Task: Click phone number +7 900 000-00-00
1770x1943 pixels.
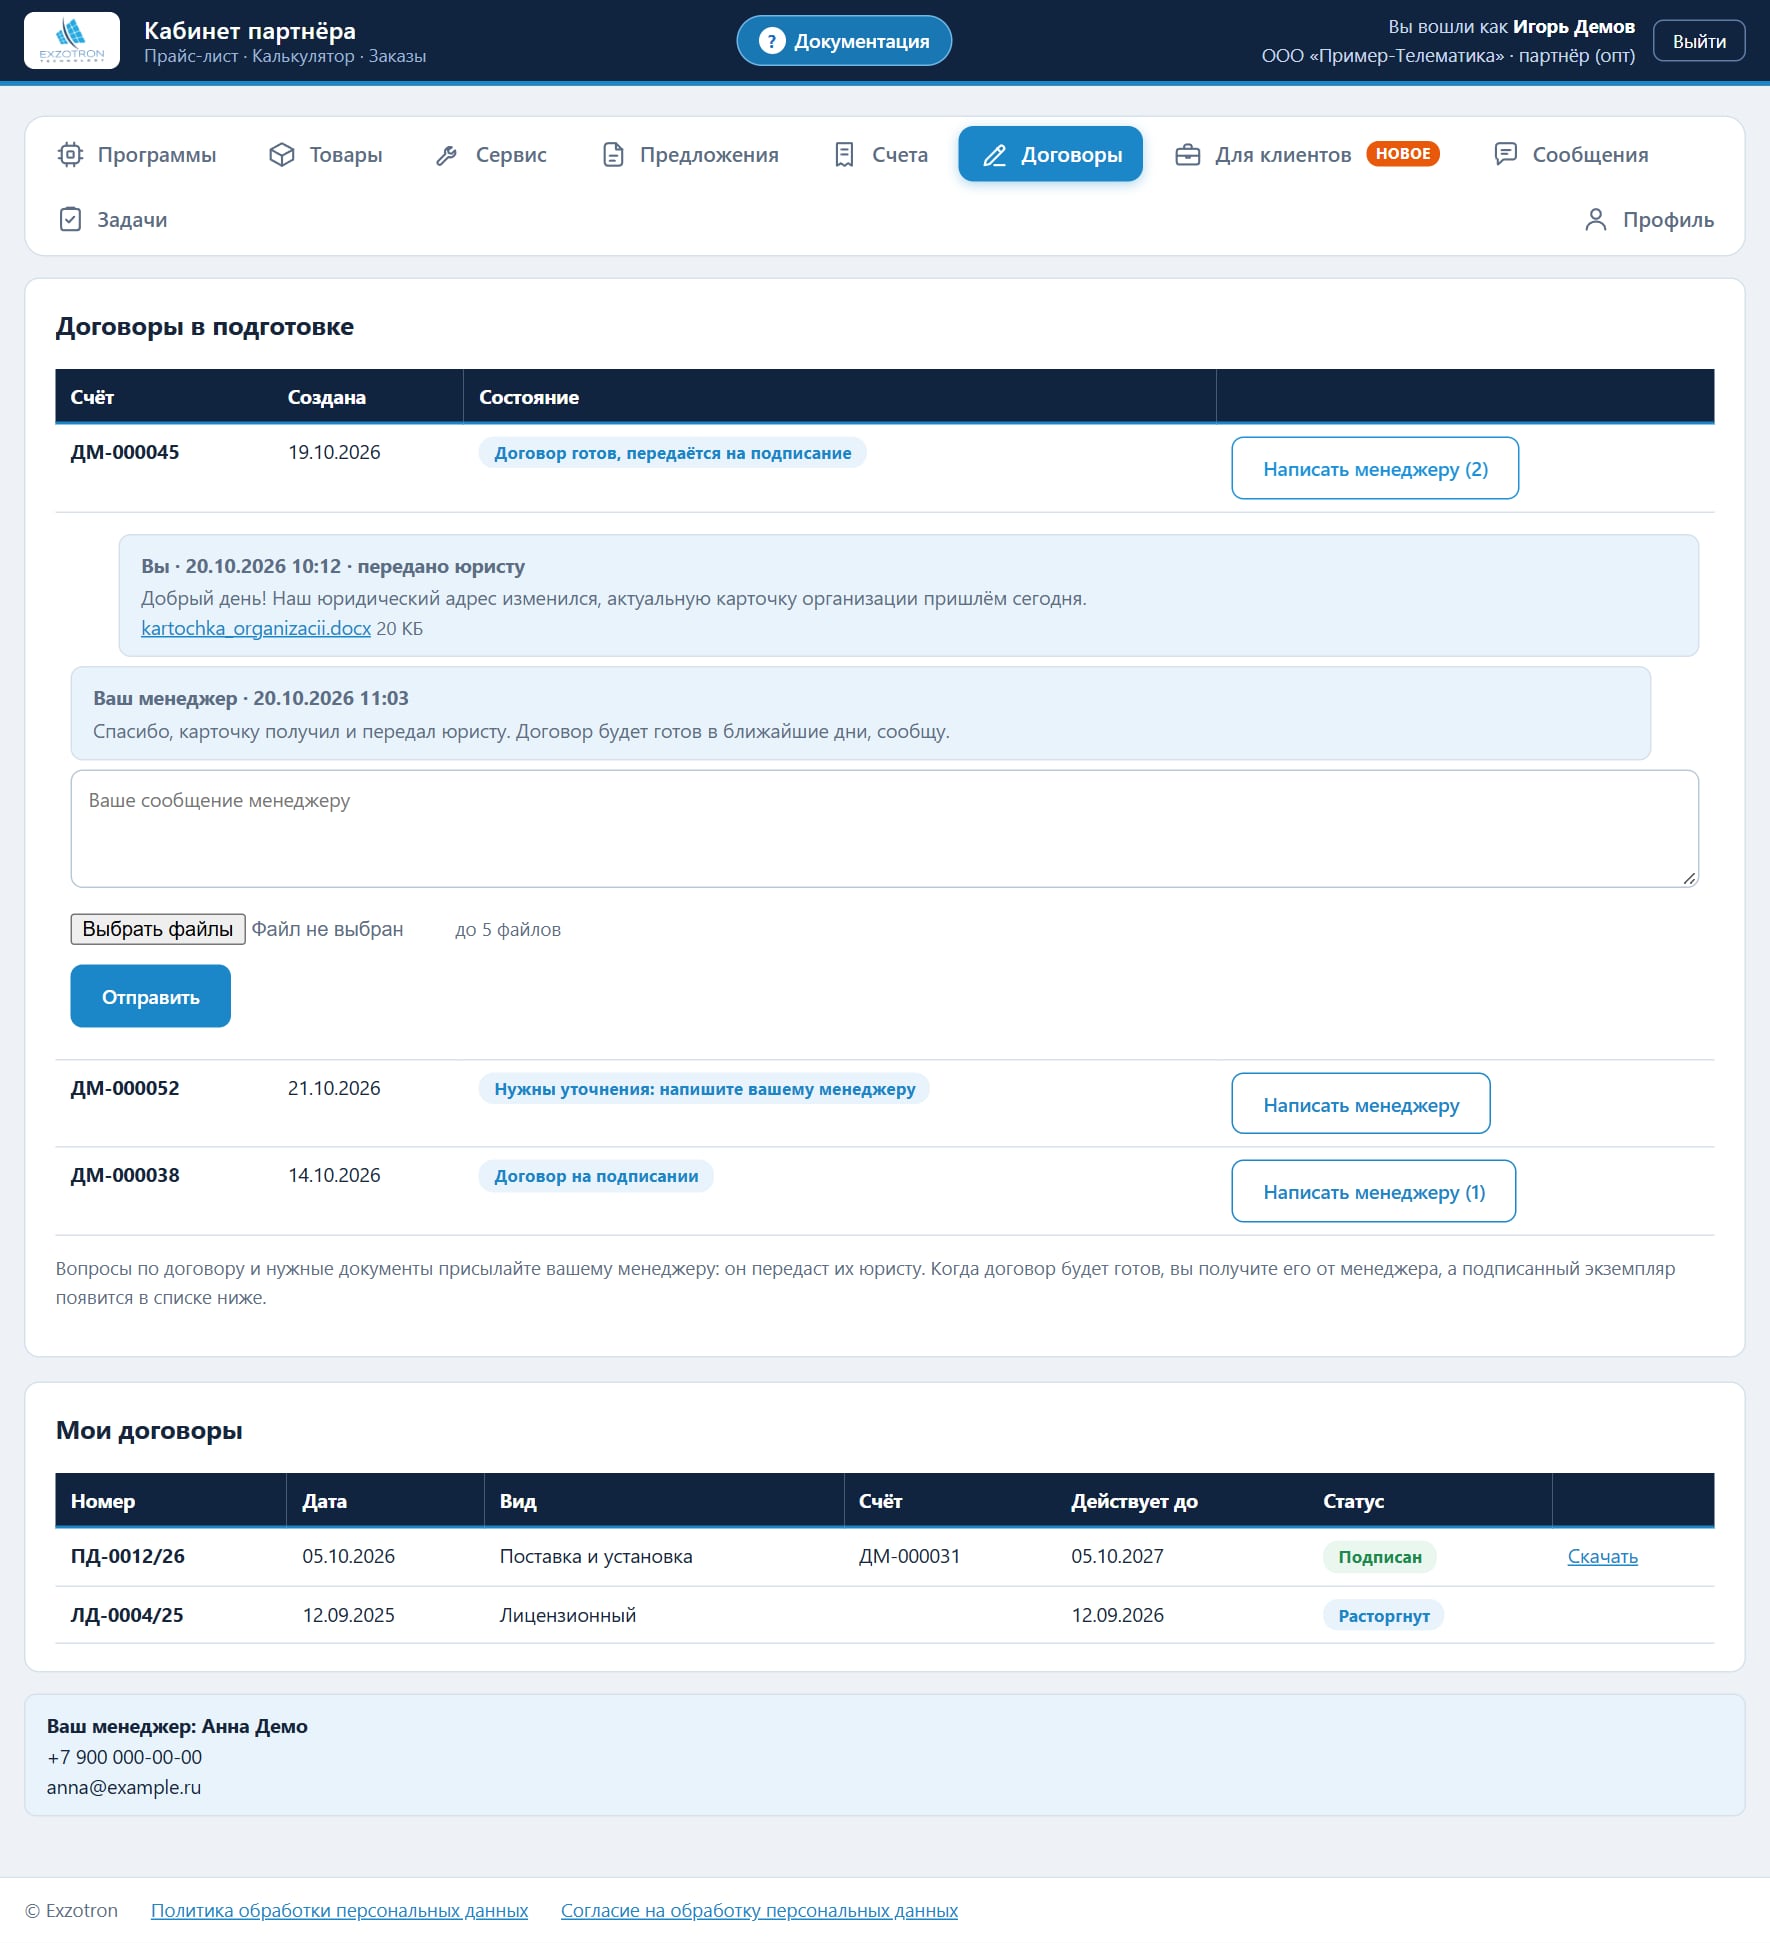Action: [124, 1757]
